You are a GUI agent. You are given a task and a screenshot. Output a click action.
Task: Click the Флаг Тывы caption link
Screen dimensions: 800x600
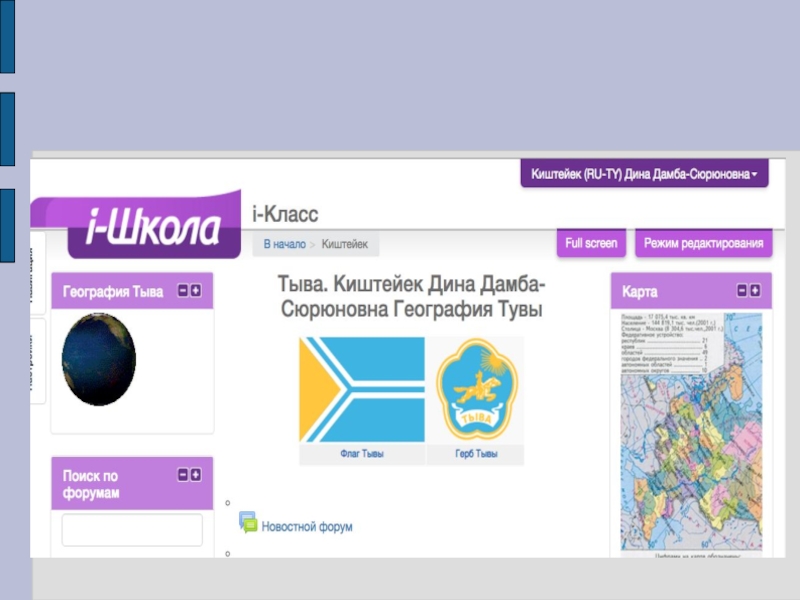tap(362, 454)
